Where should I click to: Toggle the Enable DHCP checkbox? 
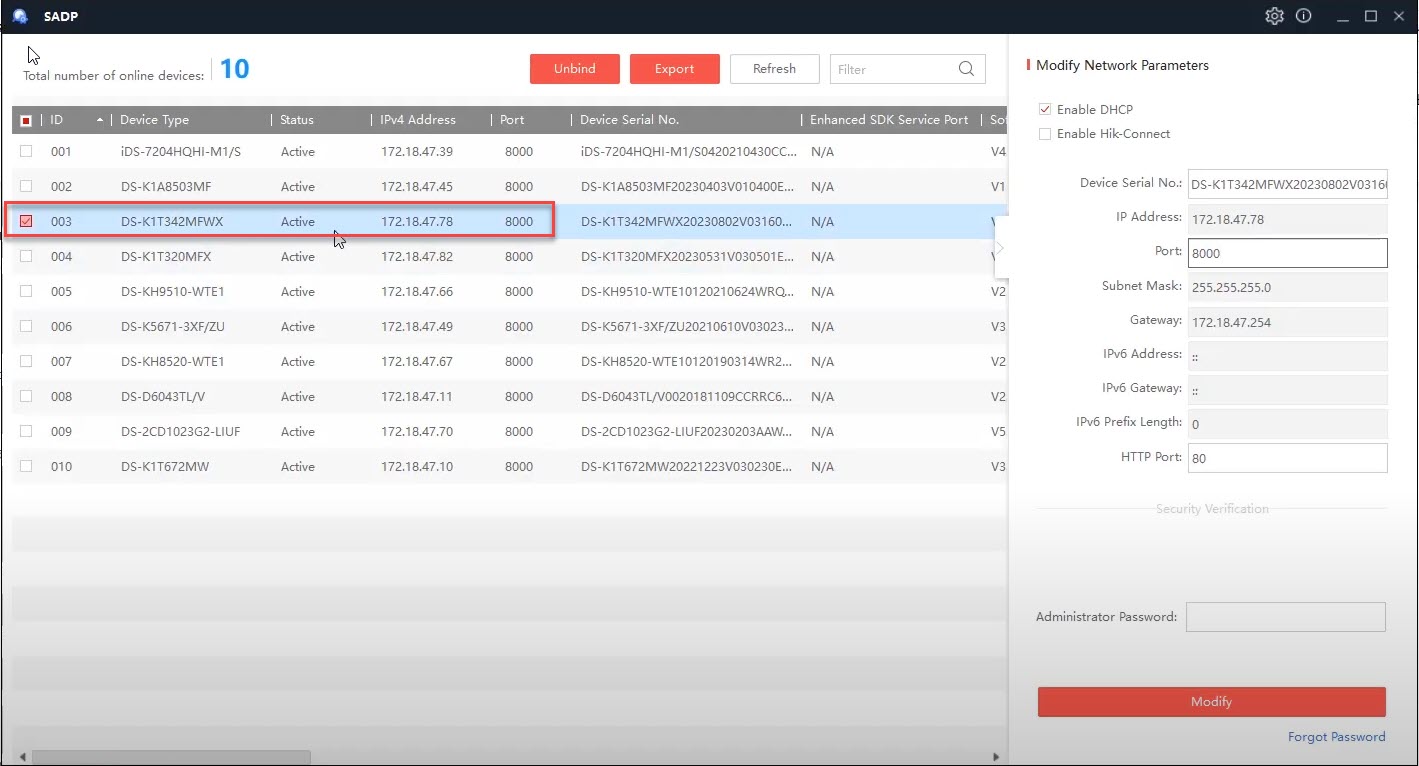point(1045,109)
